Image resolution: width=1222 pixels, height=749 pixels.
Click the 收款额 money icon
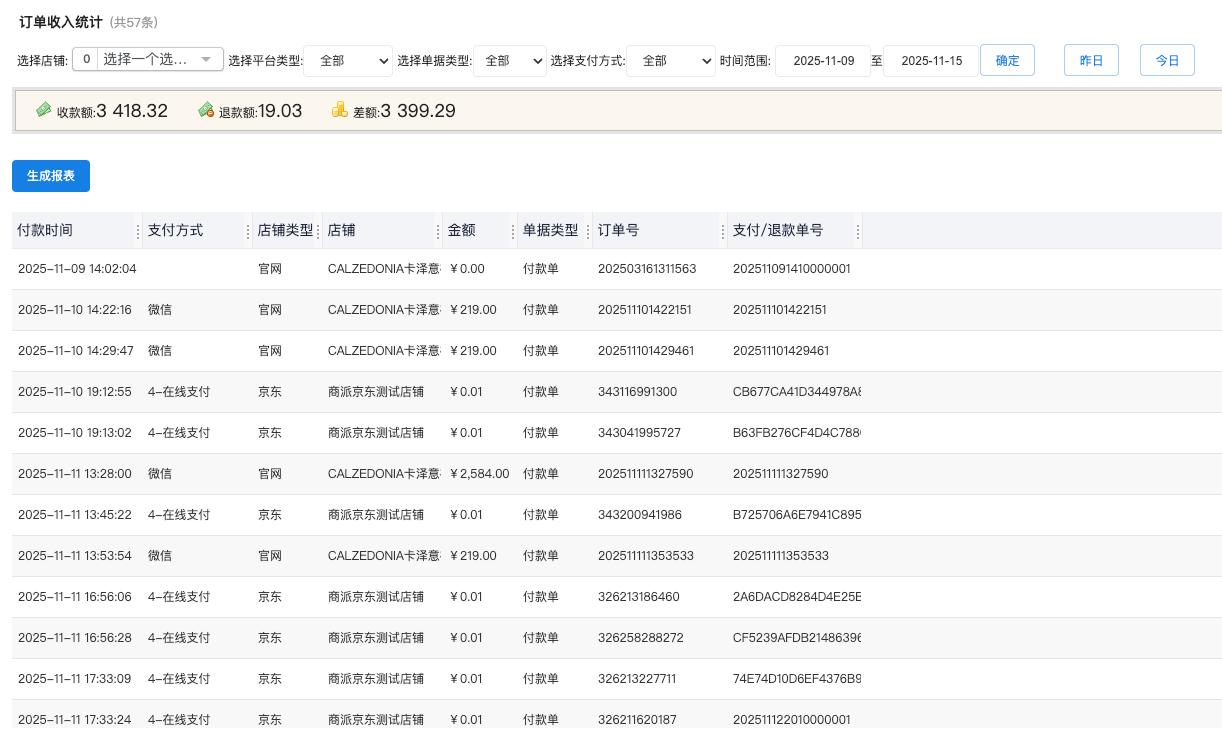(44, 110)
